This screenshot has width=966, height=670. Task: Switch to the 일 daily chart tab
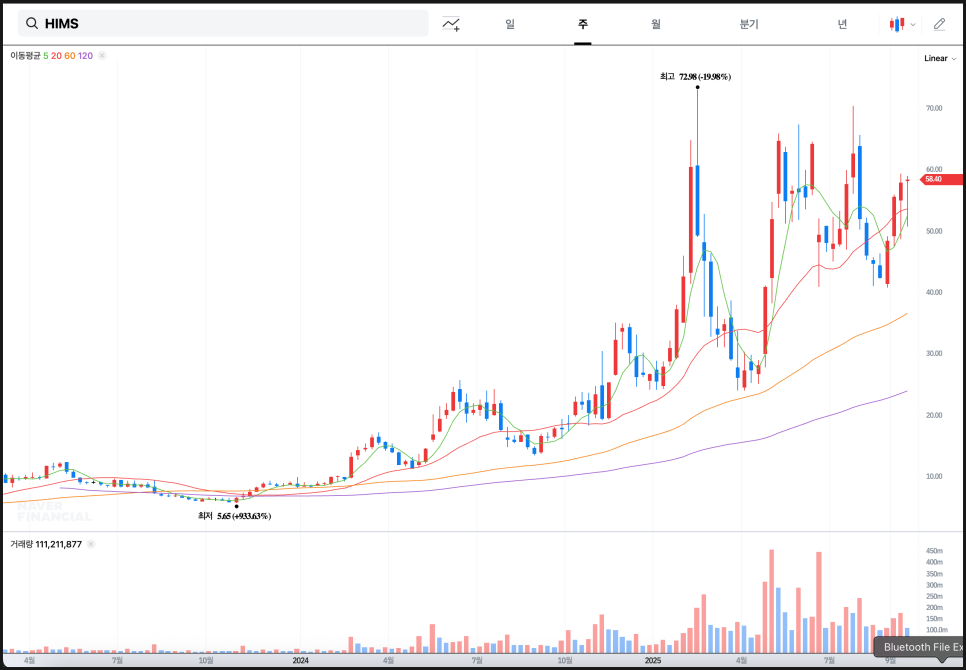510,25
